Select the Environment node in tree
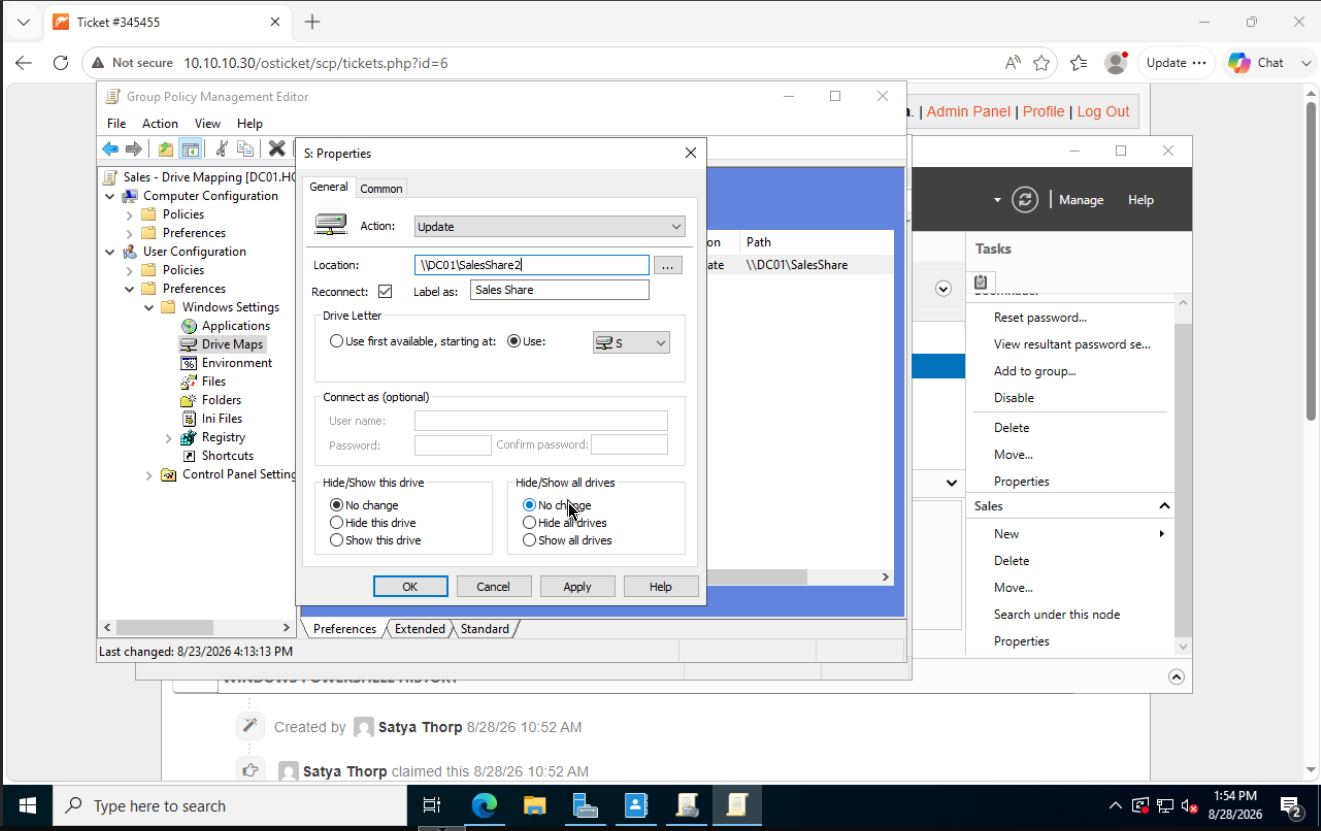Screen dimensions: 1321x831 pos(236,363)
